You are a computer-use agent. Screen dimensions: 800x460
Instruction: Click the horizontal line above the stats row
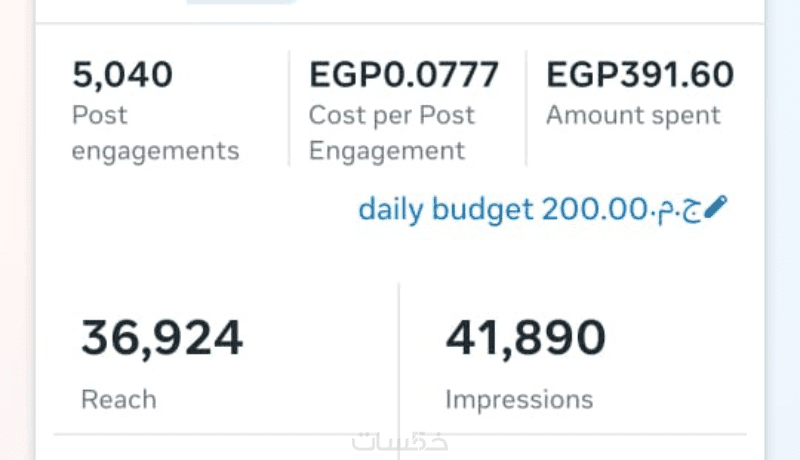tap(400, 23)
